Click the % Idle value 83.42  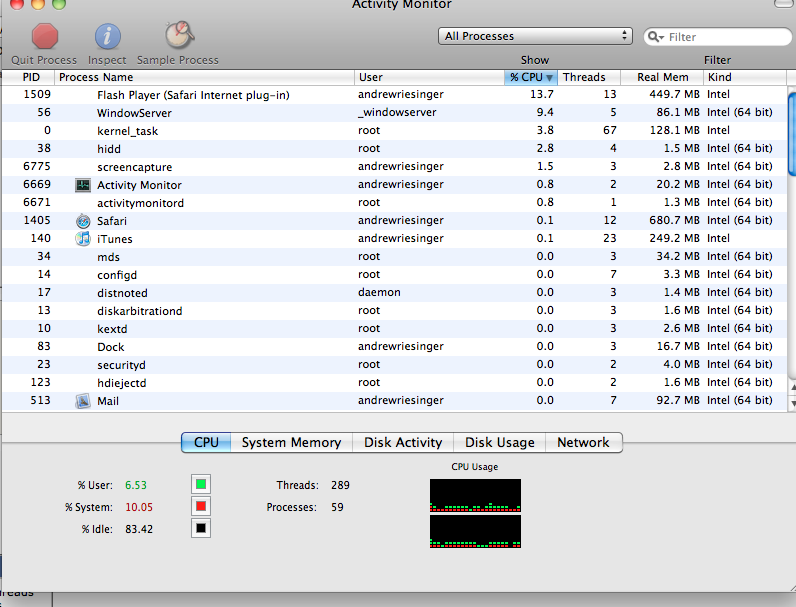139,529
